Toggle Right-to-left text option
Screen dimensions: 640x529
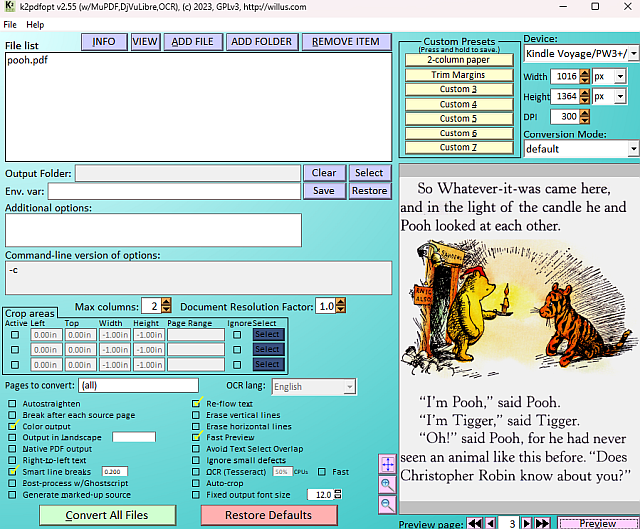[12, 460]
